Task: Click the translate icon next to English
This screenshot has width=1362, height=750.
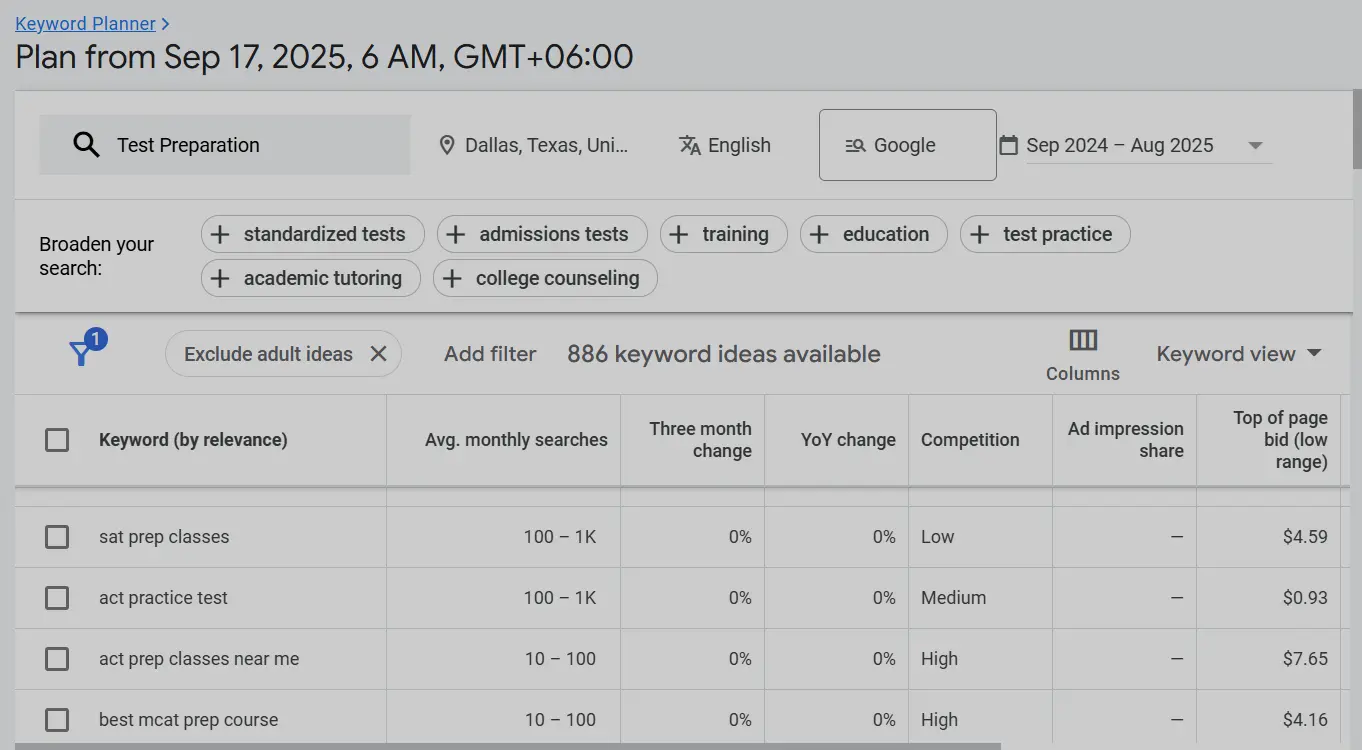Action: 689,144
